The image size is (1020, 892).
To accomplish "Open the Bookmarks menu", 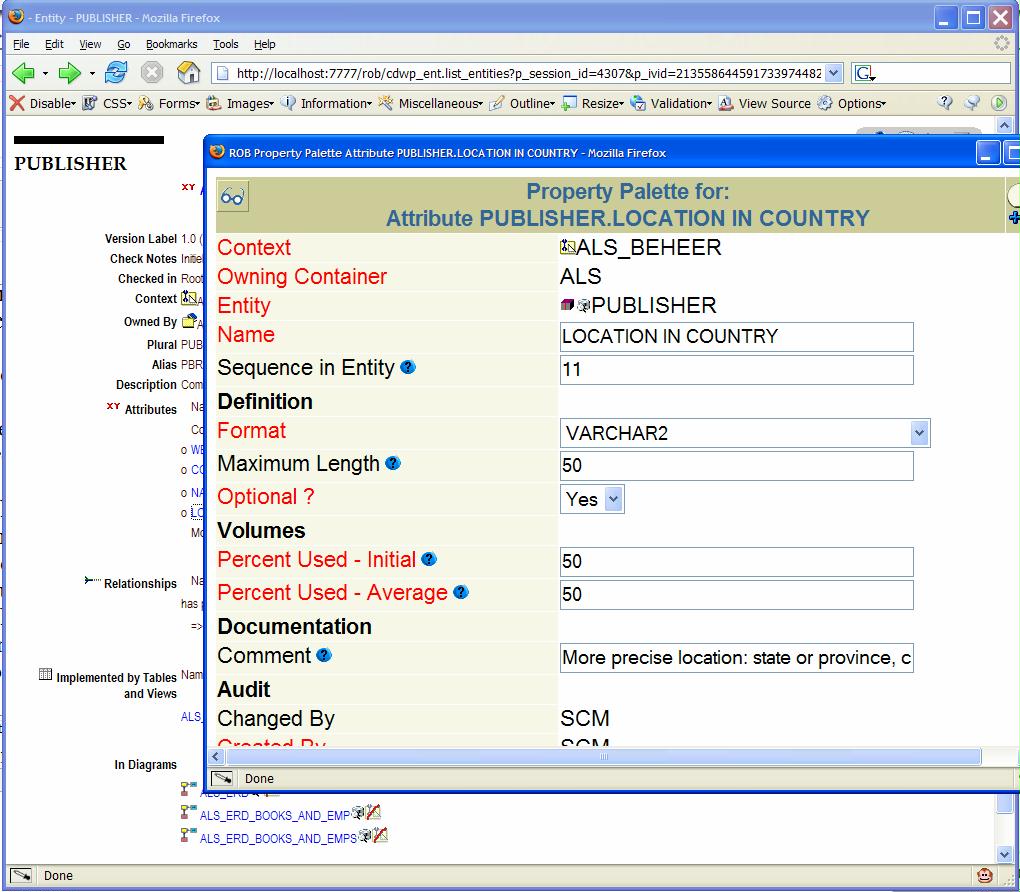I will (171, 44).
